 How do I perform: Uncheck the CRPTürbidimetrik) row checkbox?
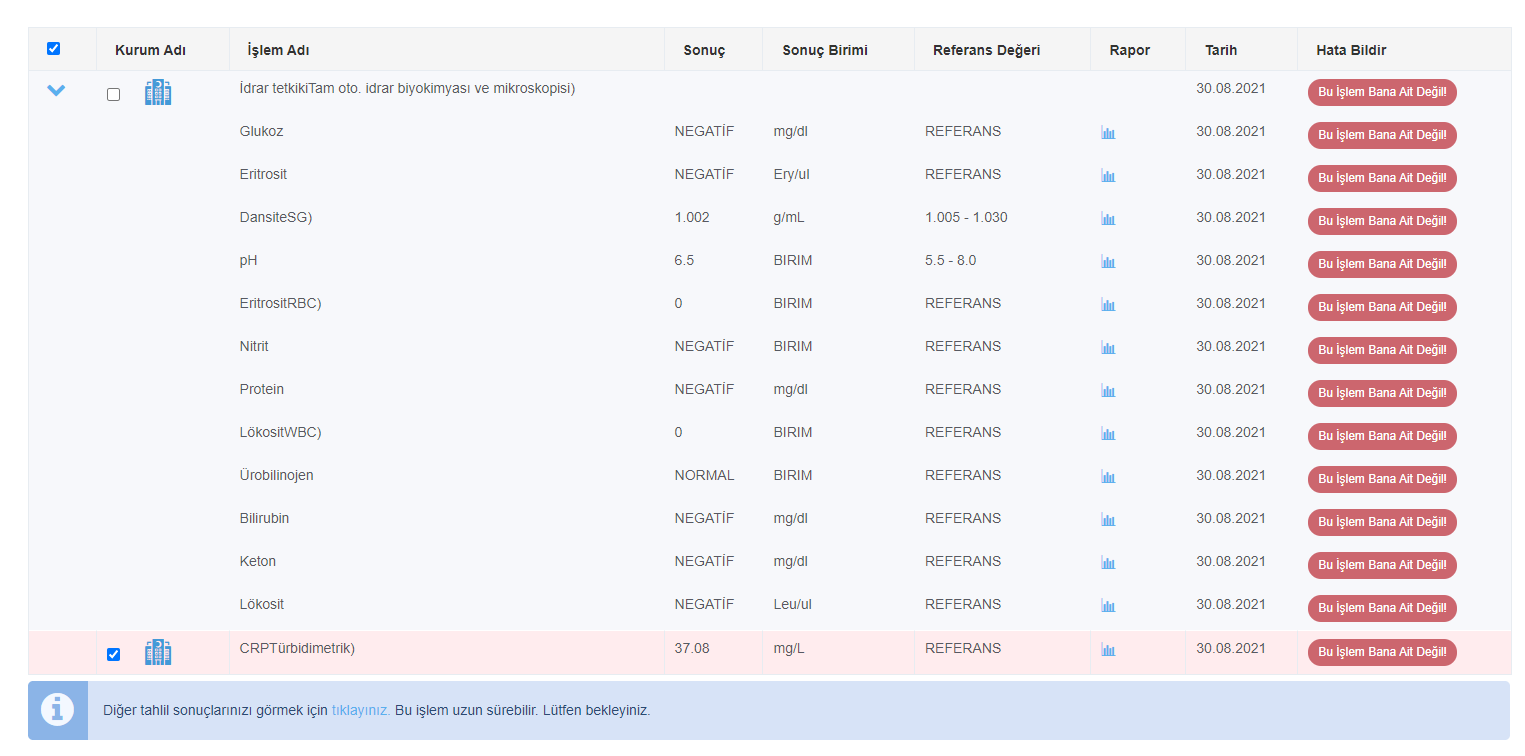click(113, 654)
